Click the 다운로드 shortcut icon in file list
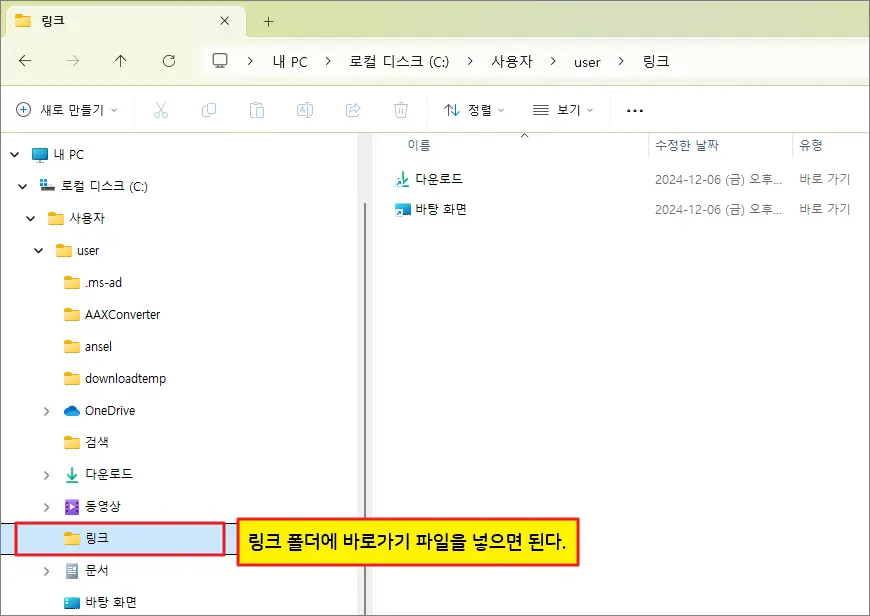 [x=402, y=179]
